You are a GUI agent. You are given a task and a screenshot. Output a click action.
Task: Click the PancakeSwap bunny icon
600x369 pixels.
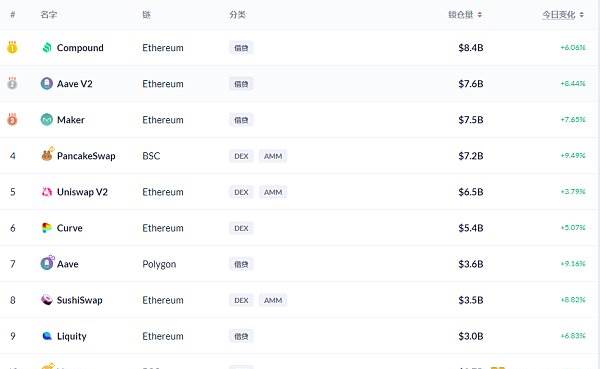[47, 155]
